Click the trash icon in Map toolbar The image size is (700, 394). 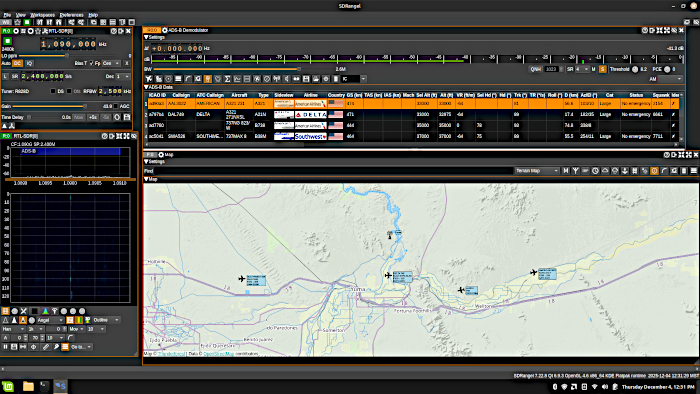click(x=683, y=170)
